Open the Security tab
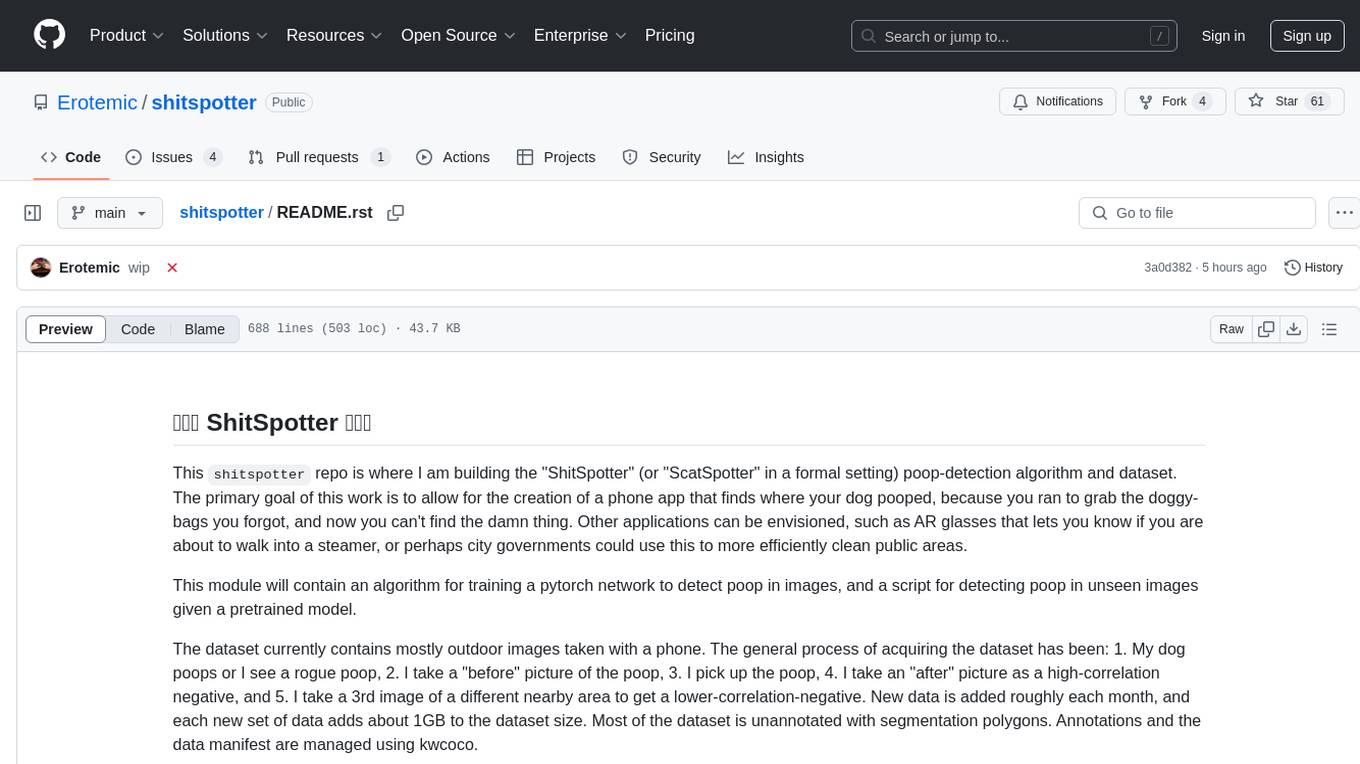This screenshot has height=764, width=1360. [x=662, y=157]
